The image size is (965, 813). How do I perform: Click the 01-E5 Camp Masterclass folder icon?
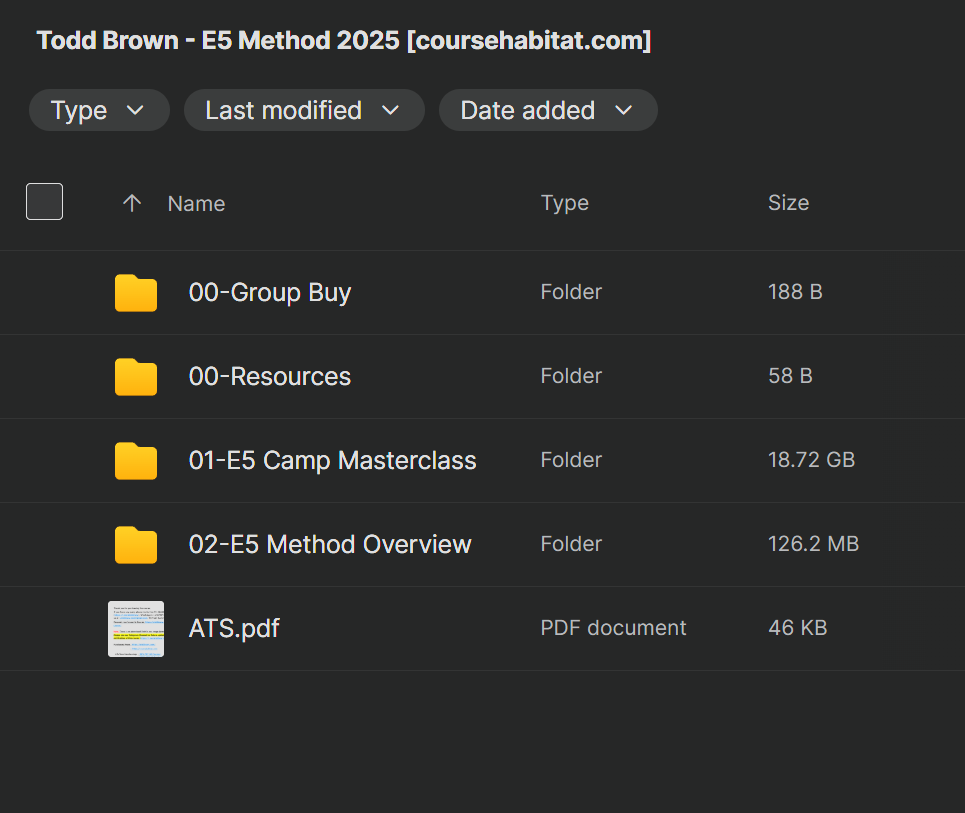point(136,461)
